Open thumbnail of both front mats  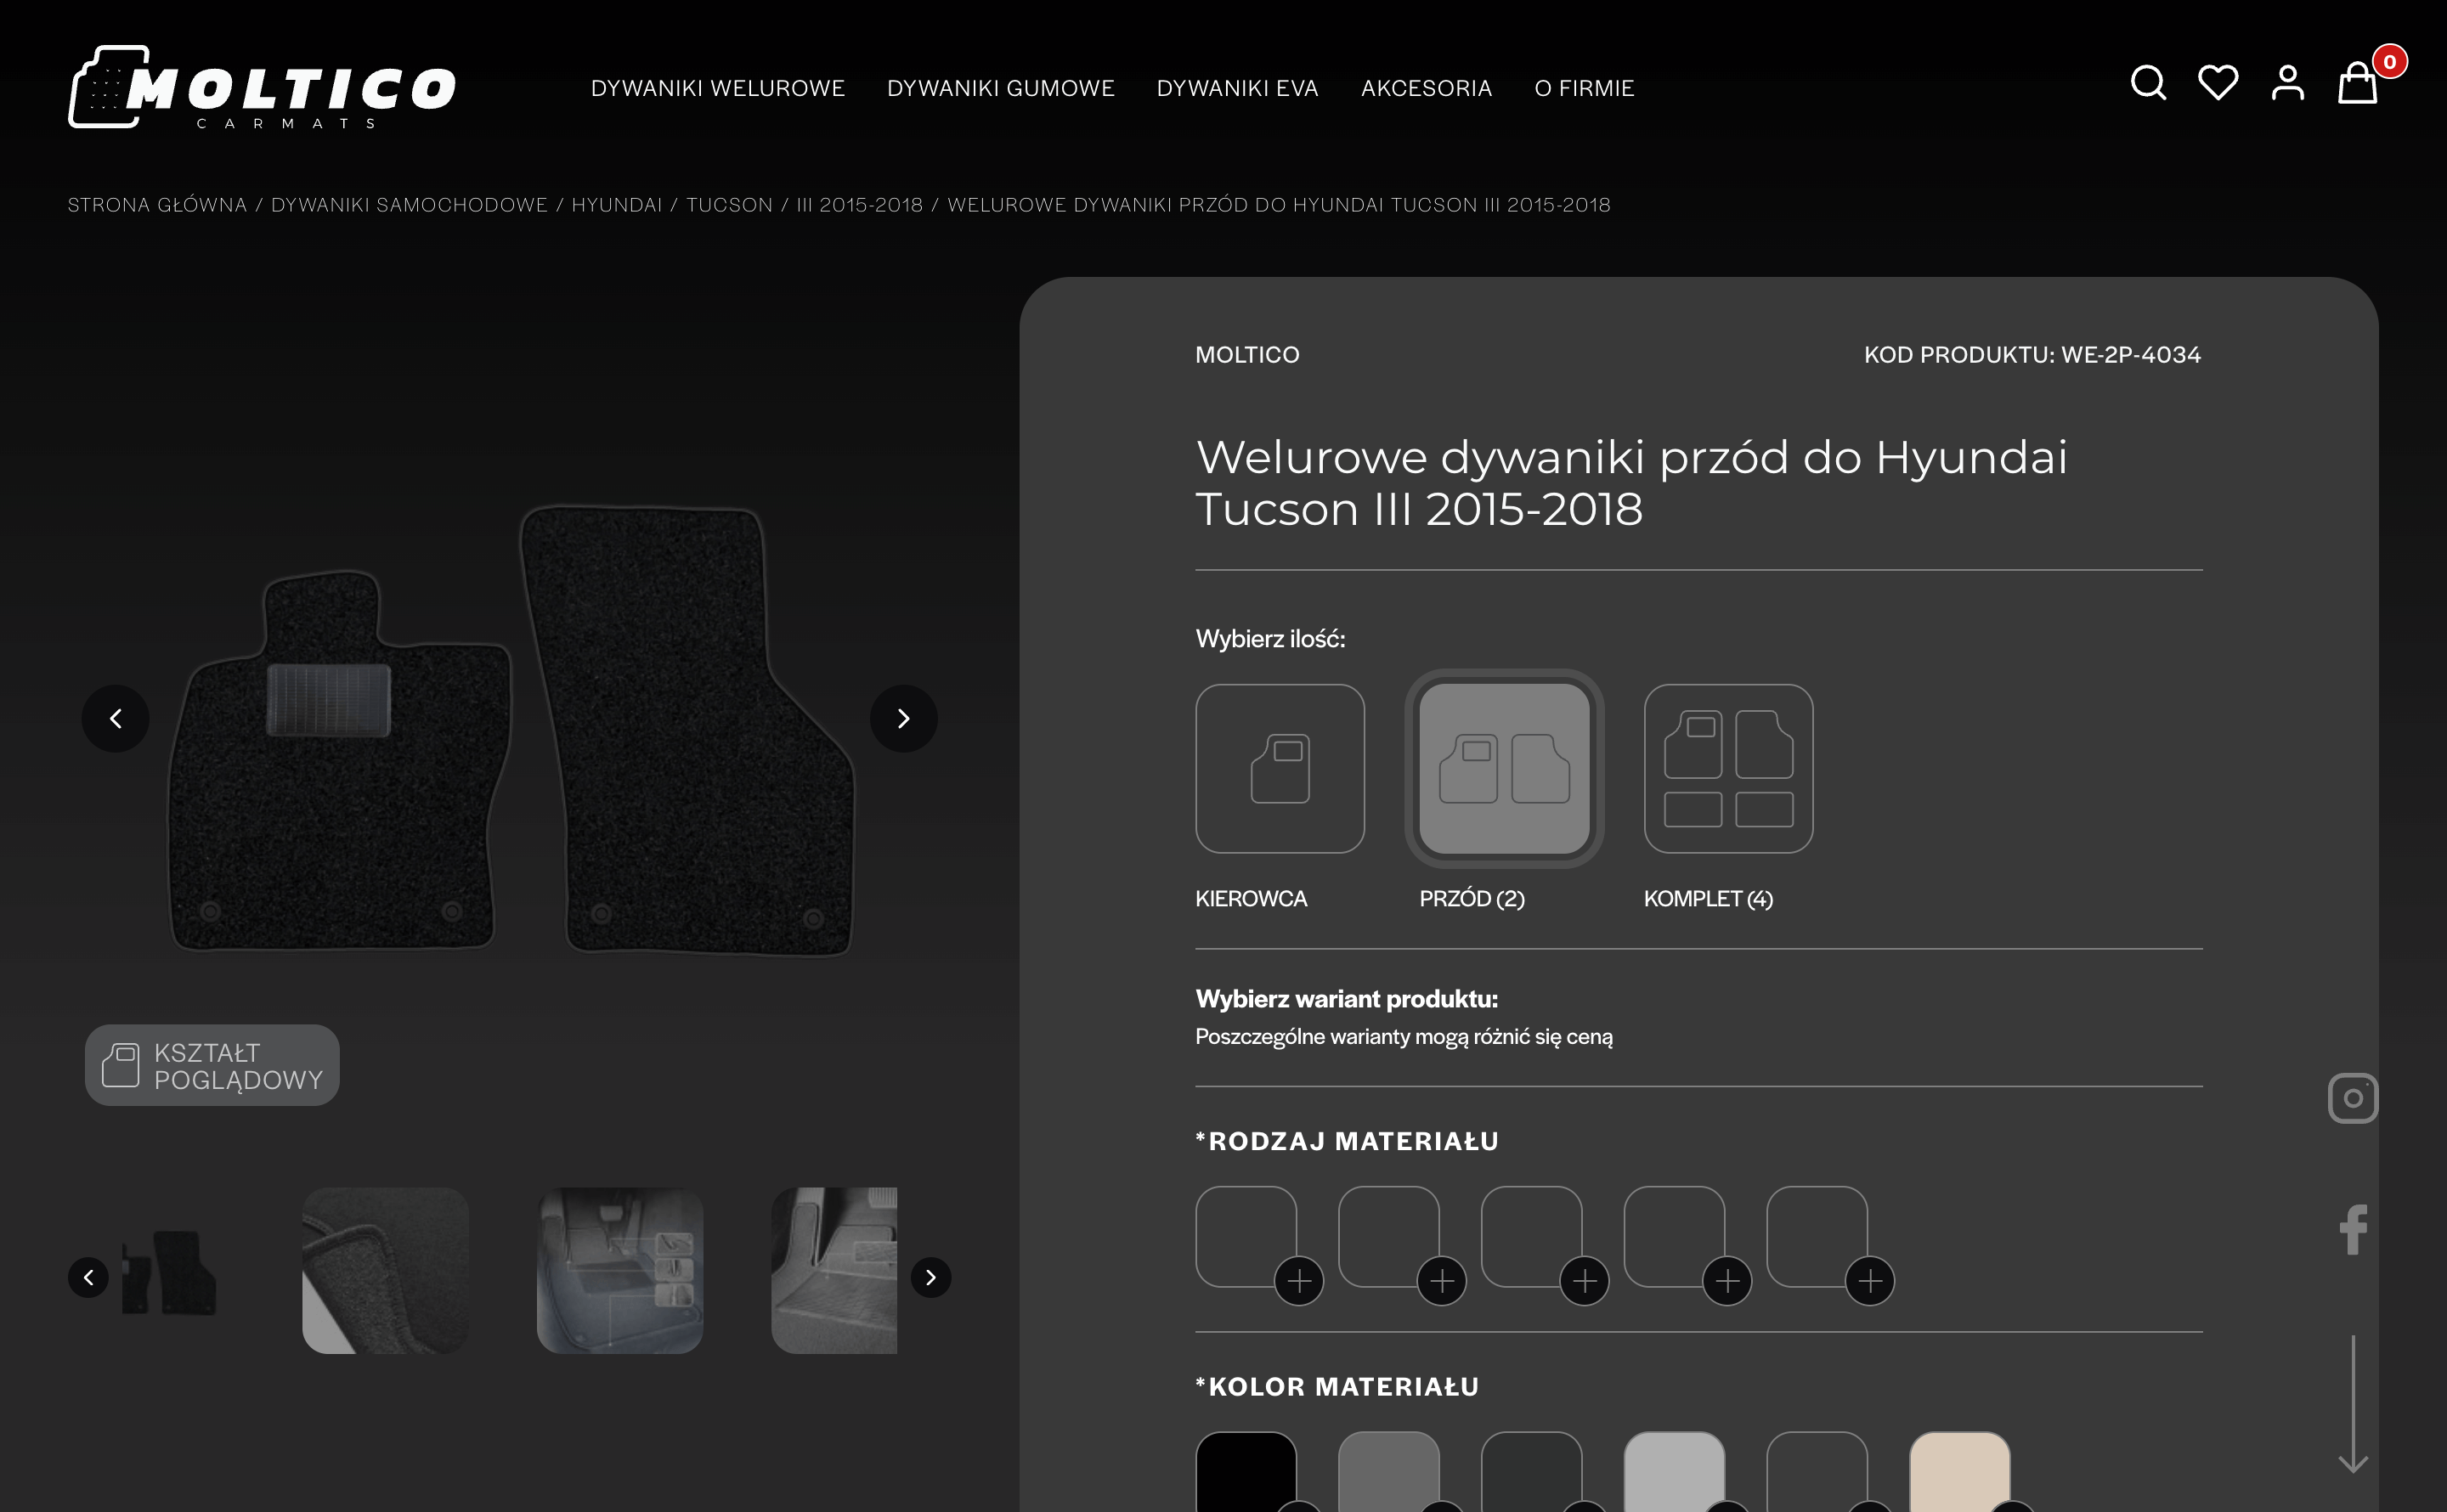[x=168, y=1272]
